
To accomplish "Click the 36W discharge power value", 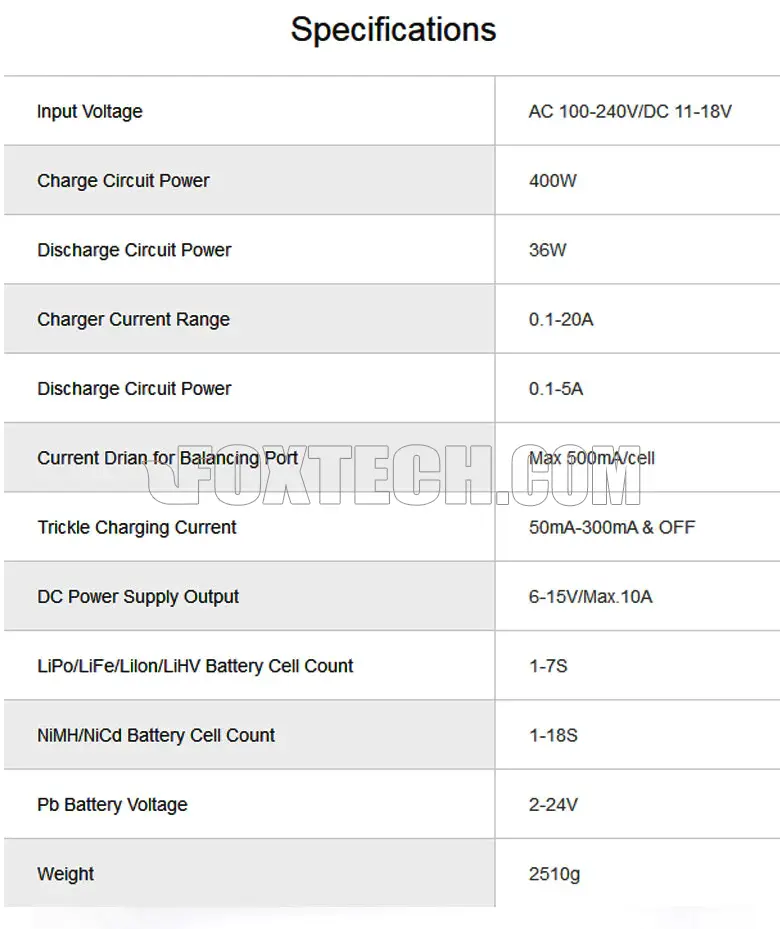I will 547,250.
